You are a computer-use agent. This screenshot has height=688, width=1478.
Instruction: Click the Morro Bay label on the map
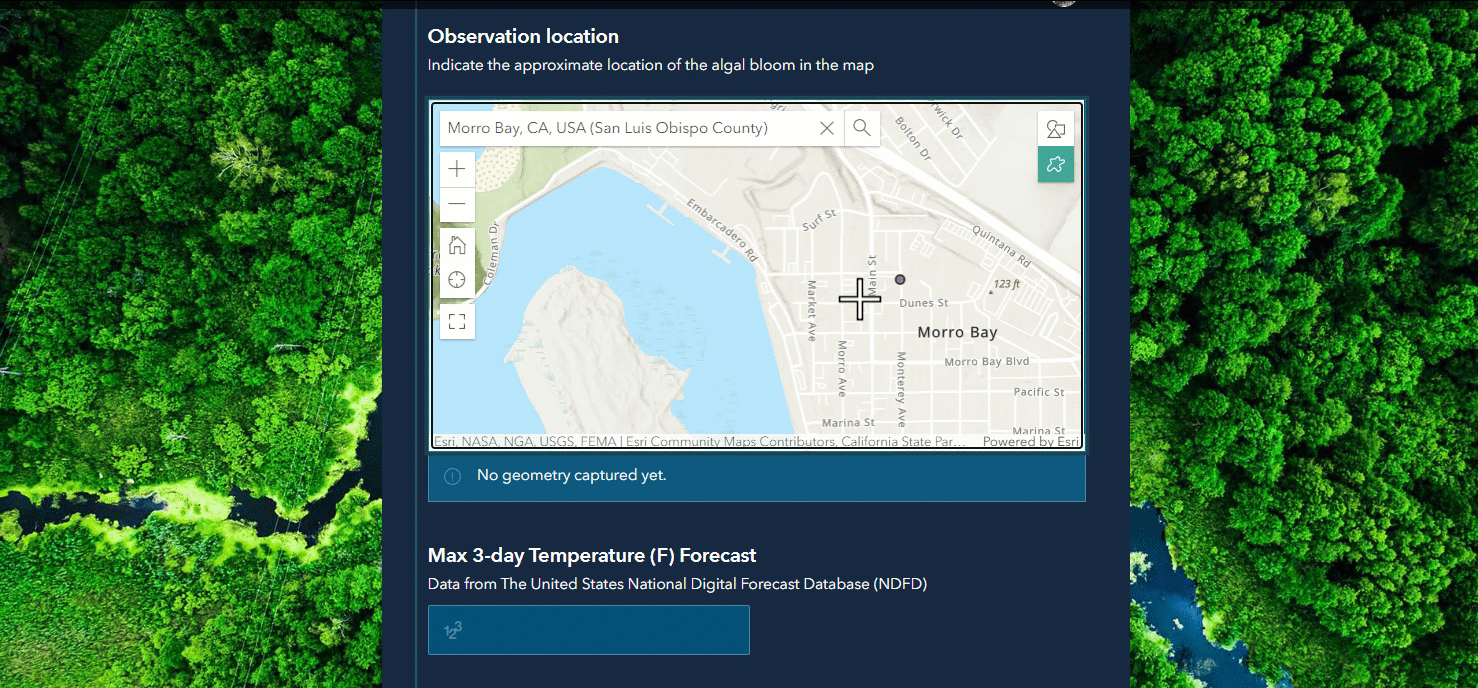(957, 332)
